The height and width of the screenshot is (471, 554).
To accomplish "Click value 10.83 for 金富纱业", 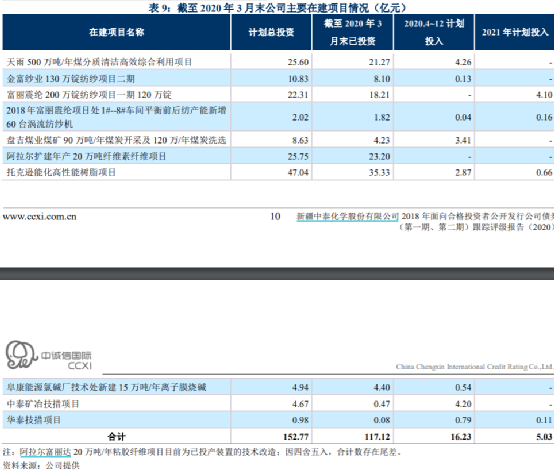I will (298, 79).
